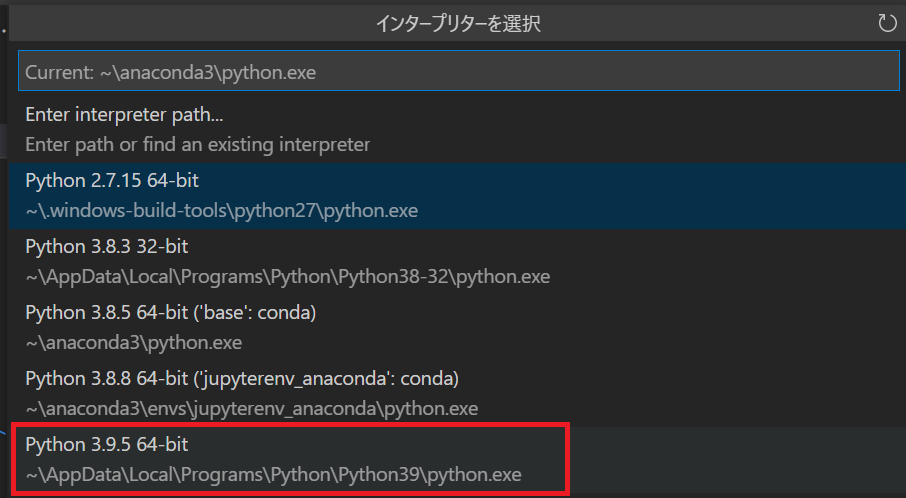This screenshot has height=498, width=906.
Task: Click the refresh interpreter list icon
Action: click(x=887, y=23)
